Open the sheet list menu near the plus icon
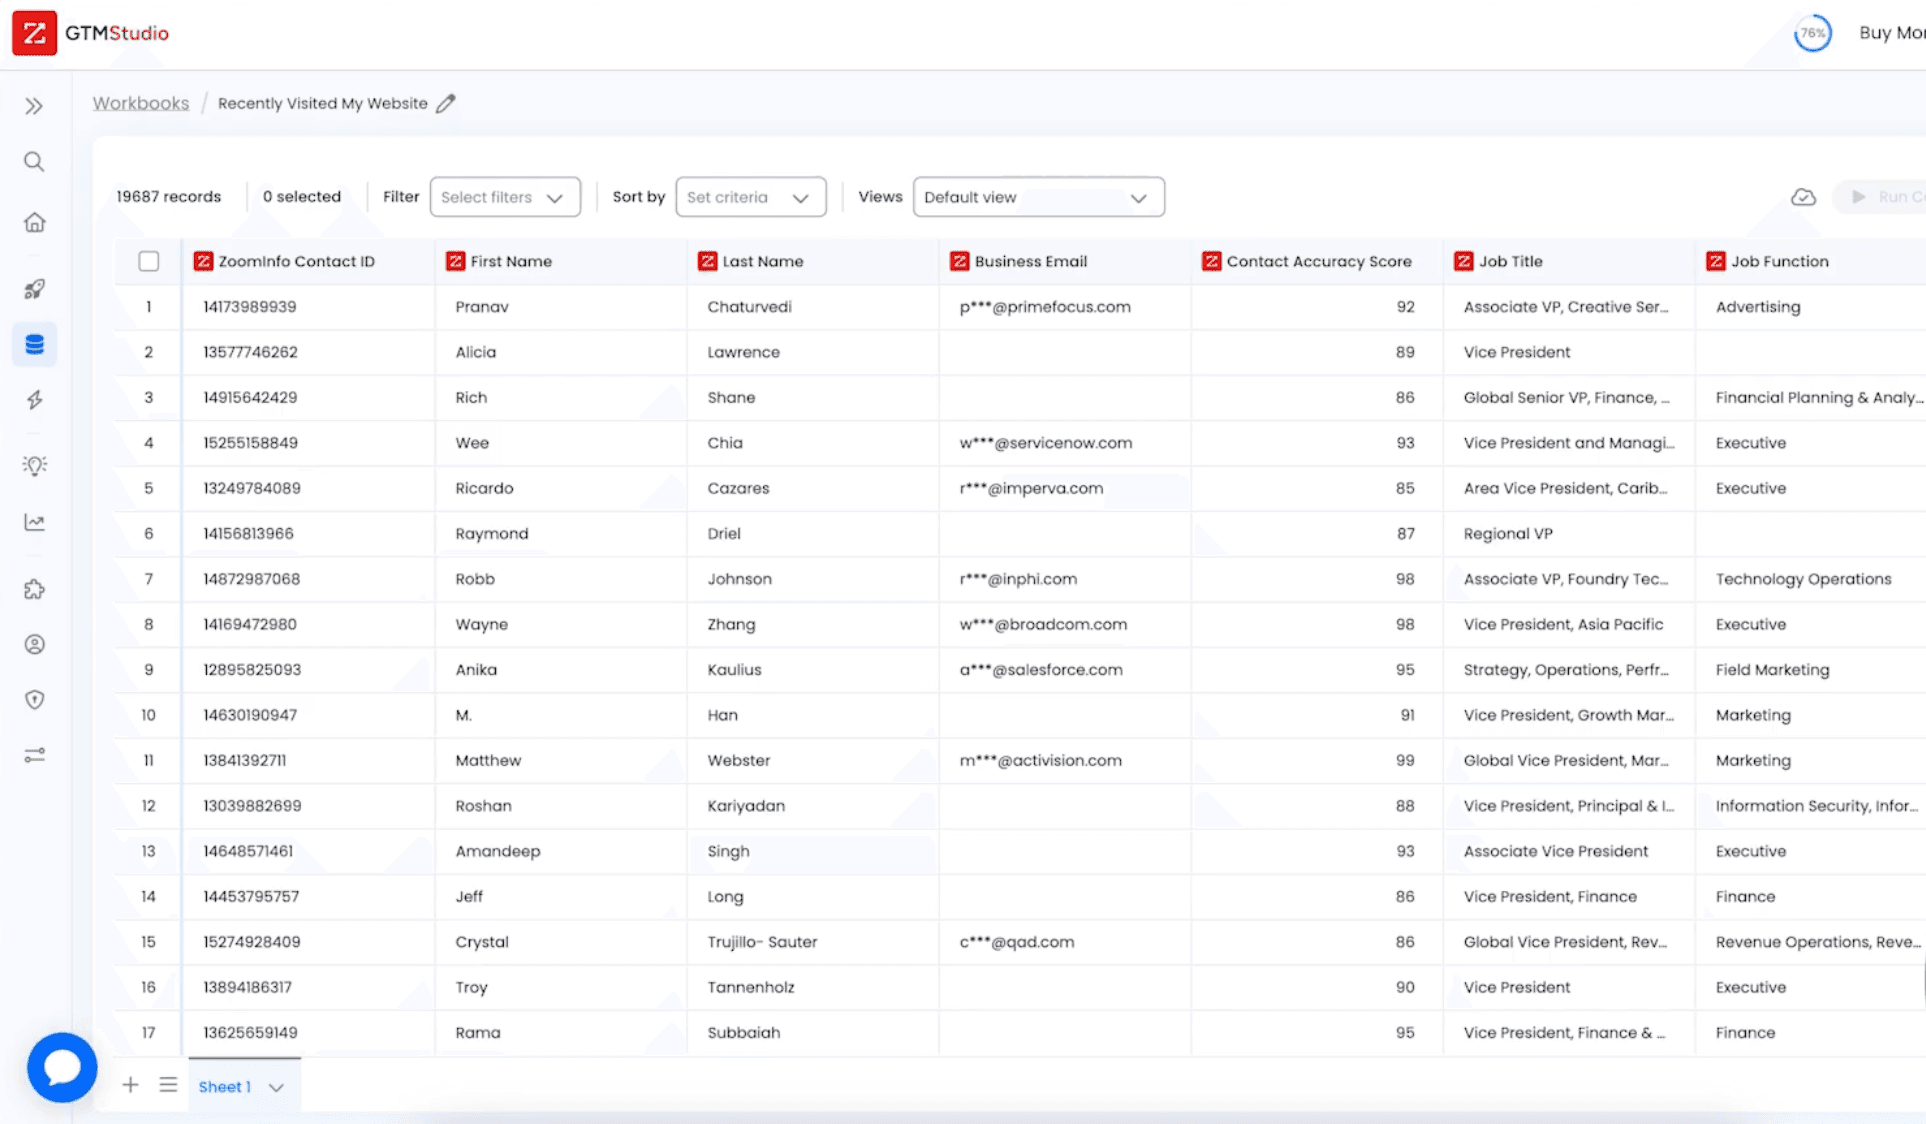Screen dimensions: 1926x1124 click(168, 1084)
